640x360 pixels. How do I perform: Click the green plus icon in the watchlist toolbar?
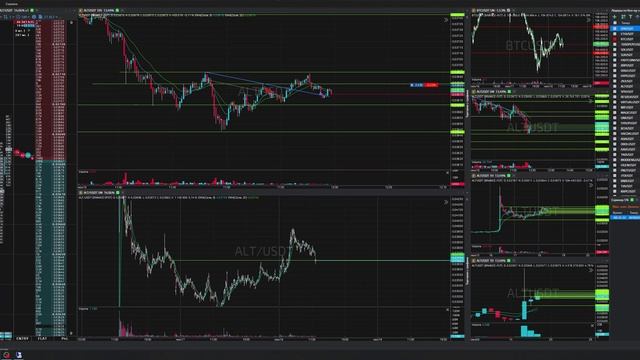point(615,17)
